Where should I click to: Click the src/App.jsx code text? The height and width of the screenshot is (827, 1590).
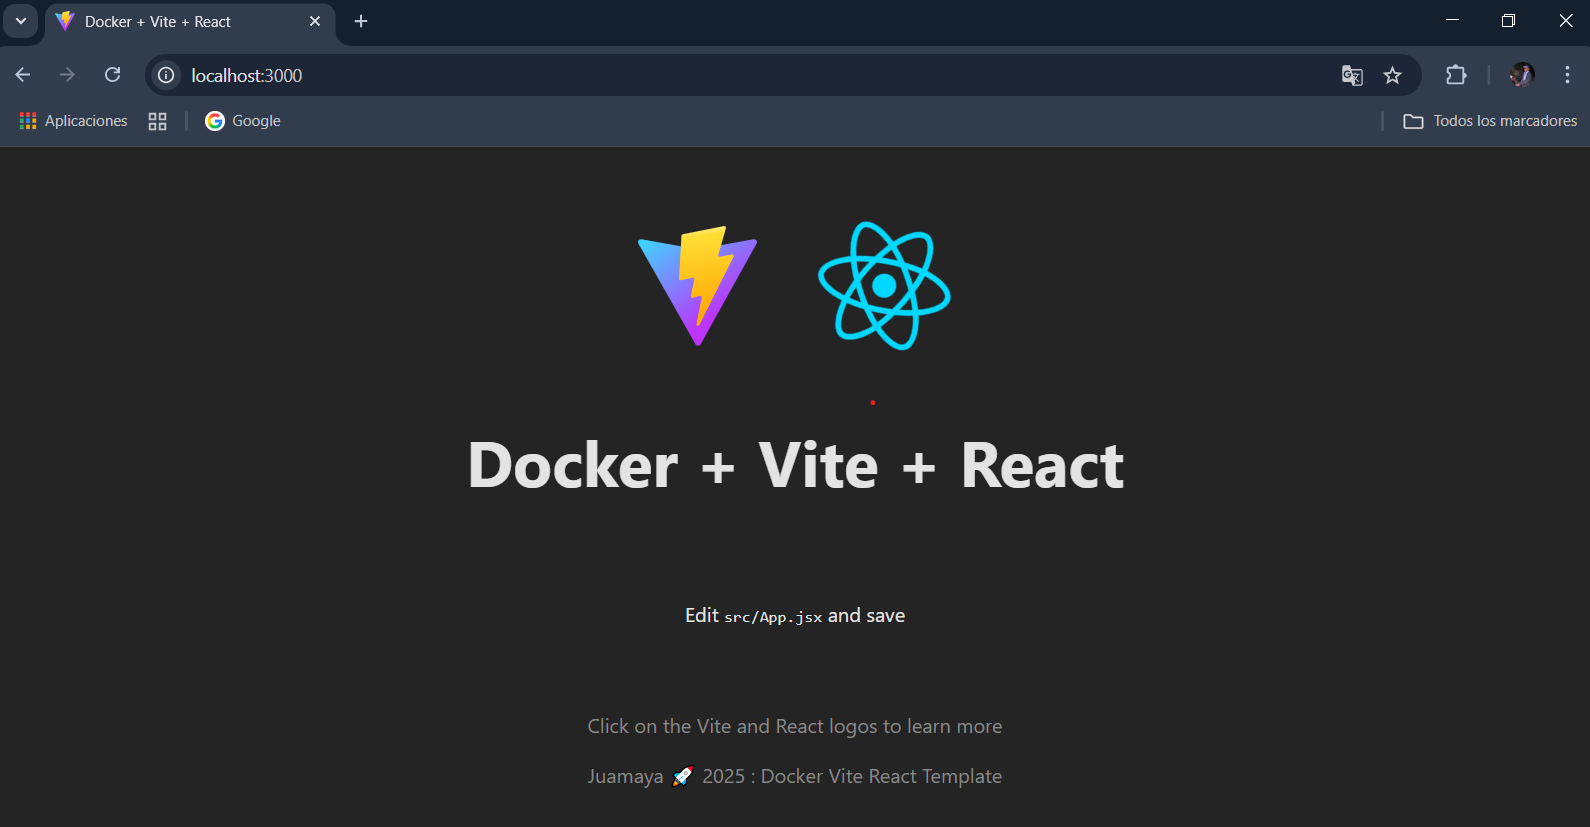[773, 617]
